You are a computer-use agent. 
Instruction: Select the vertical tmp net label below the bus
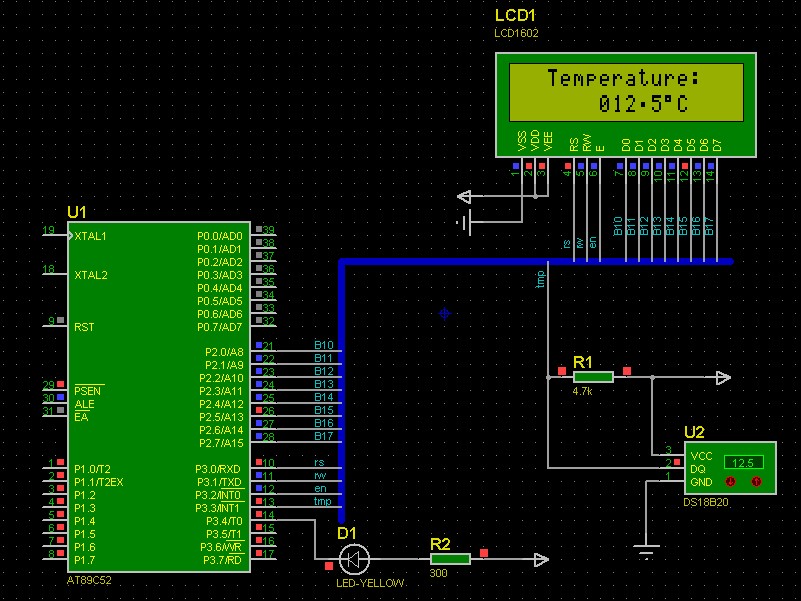pos(540,279)
